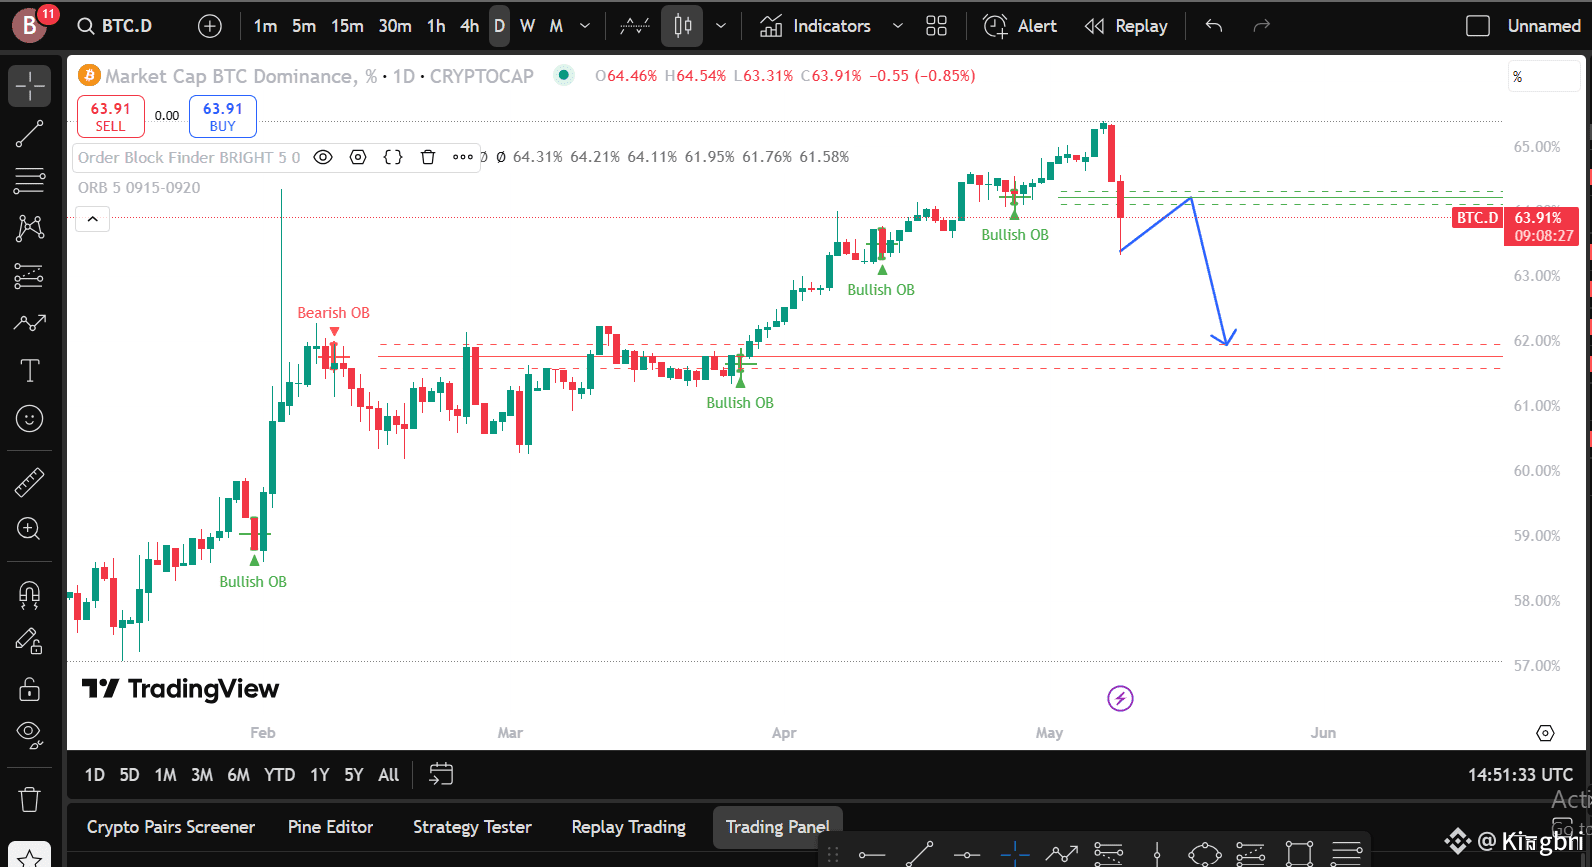Expand the chart type dropdown arrow
1592x867 pixels.
click(x=720, y=26)
